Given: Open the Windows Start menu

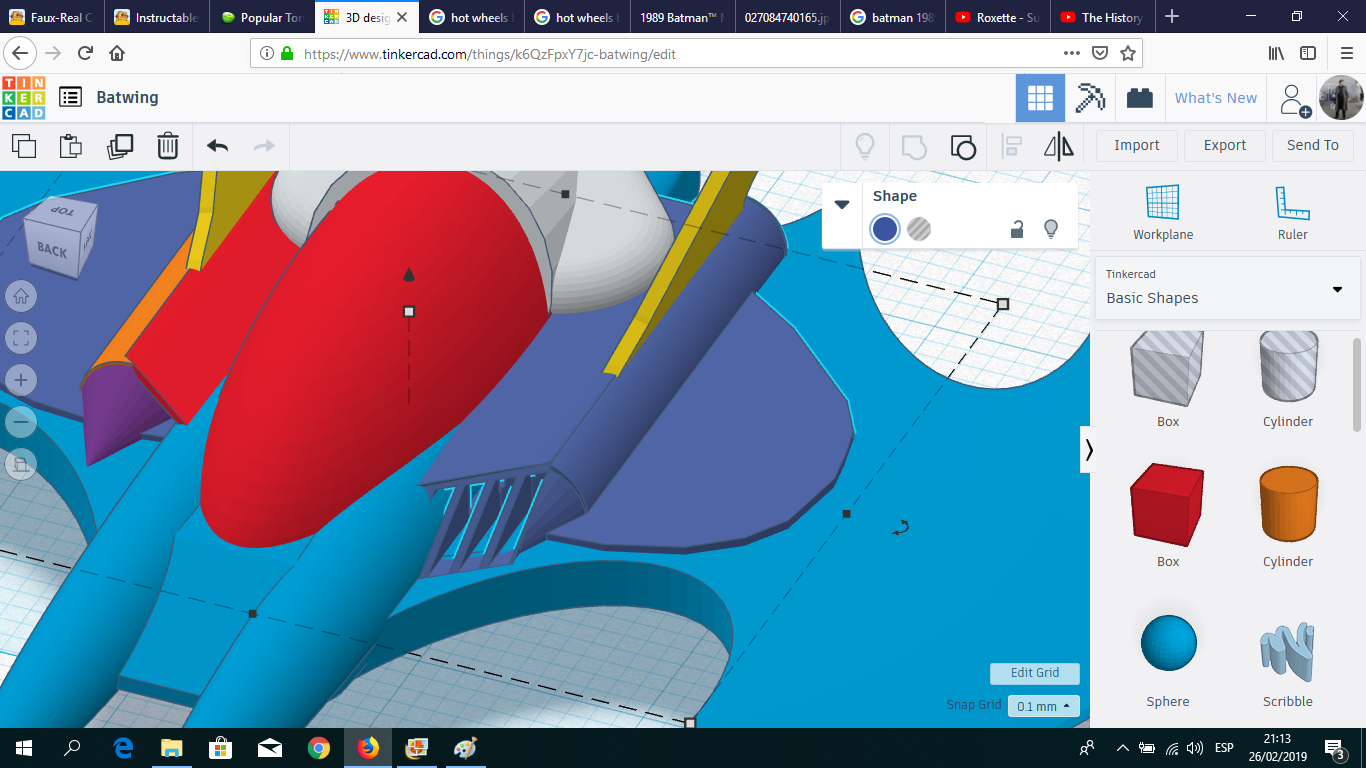Looking at the screenshot, I should [x=24, y=748].
